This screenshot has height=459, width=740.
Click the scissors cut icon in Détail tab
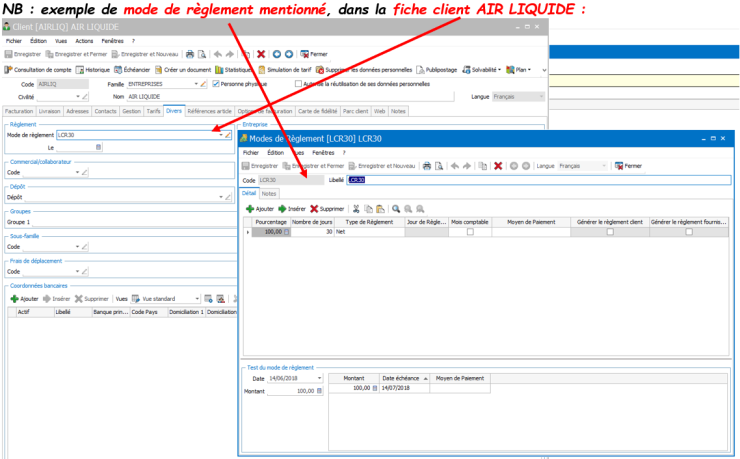(356, 209)
